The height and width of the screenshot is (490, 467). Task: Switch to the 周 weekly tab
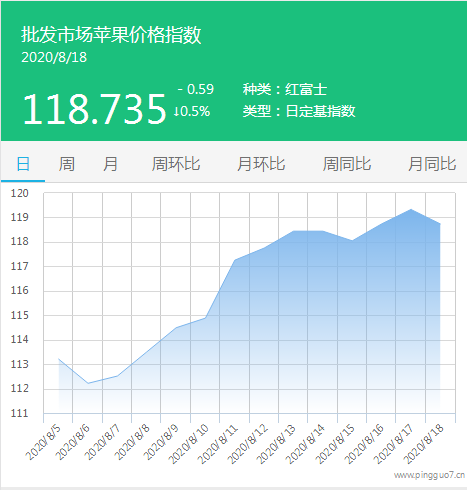(x=67, y=164)
